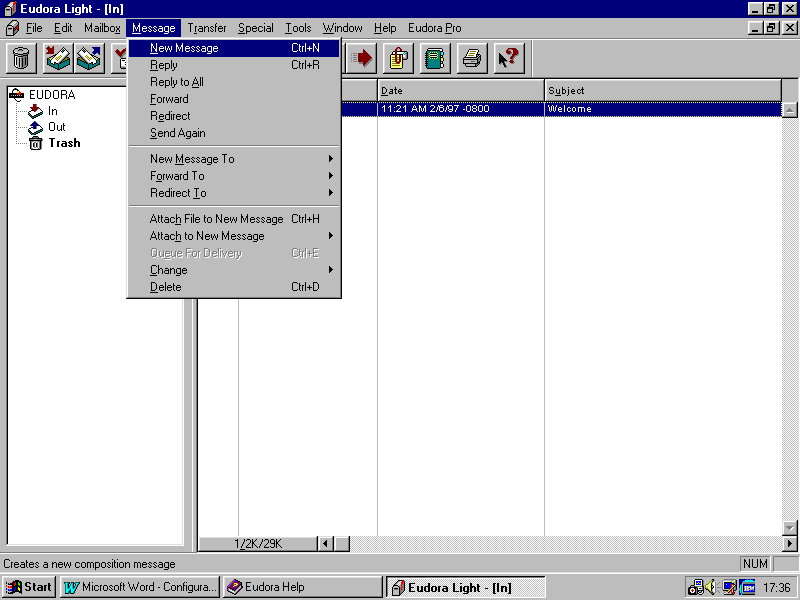This screenshot has height=600, width=800.
Task: Expand the Change submenu
Action: (234, 270)
